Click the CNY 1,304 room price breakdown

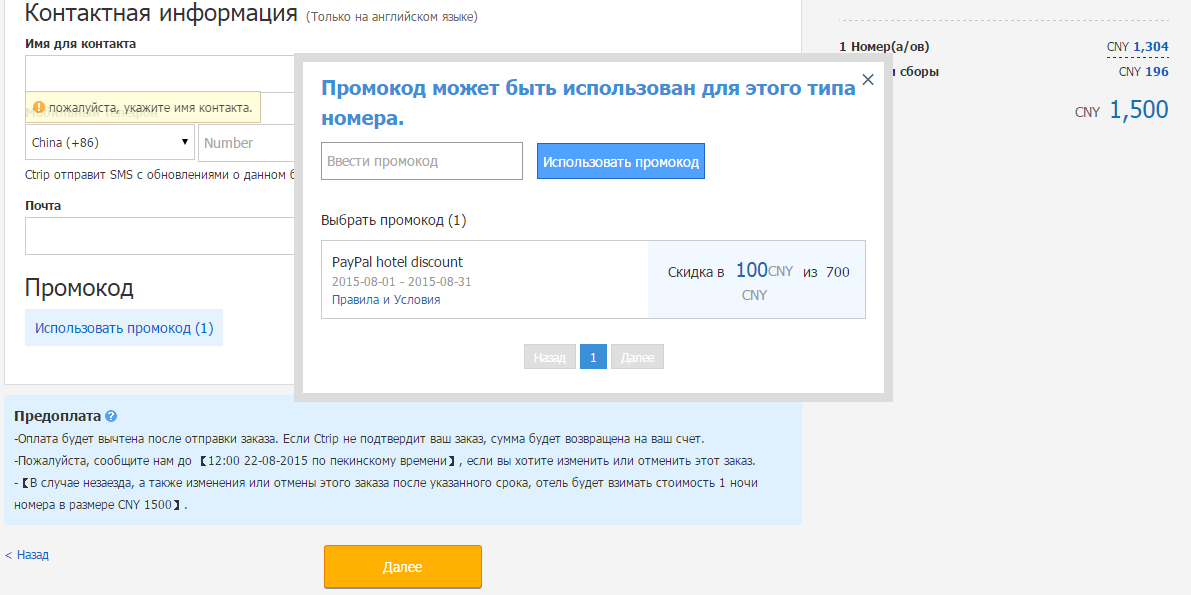tap(1138, 47)
